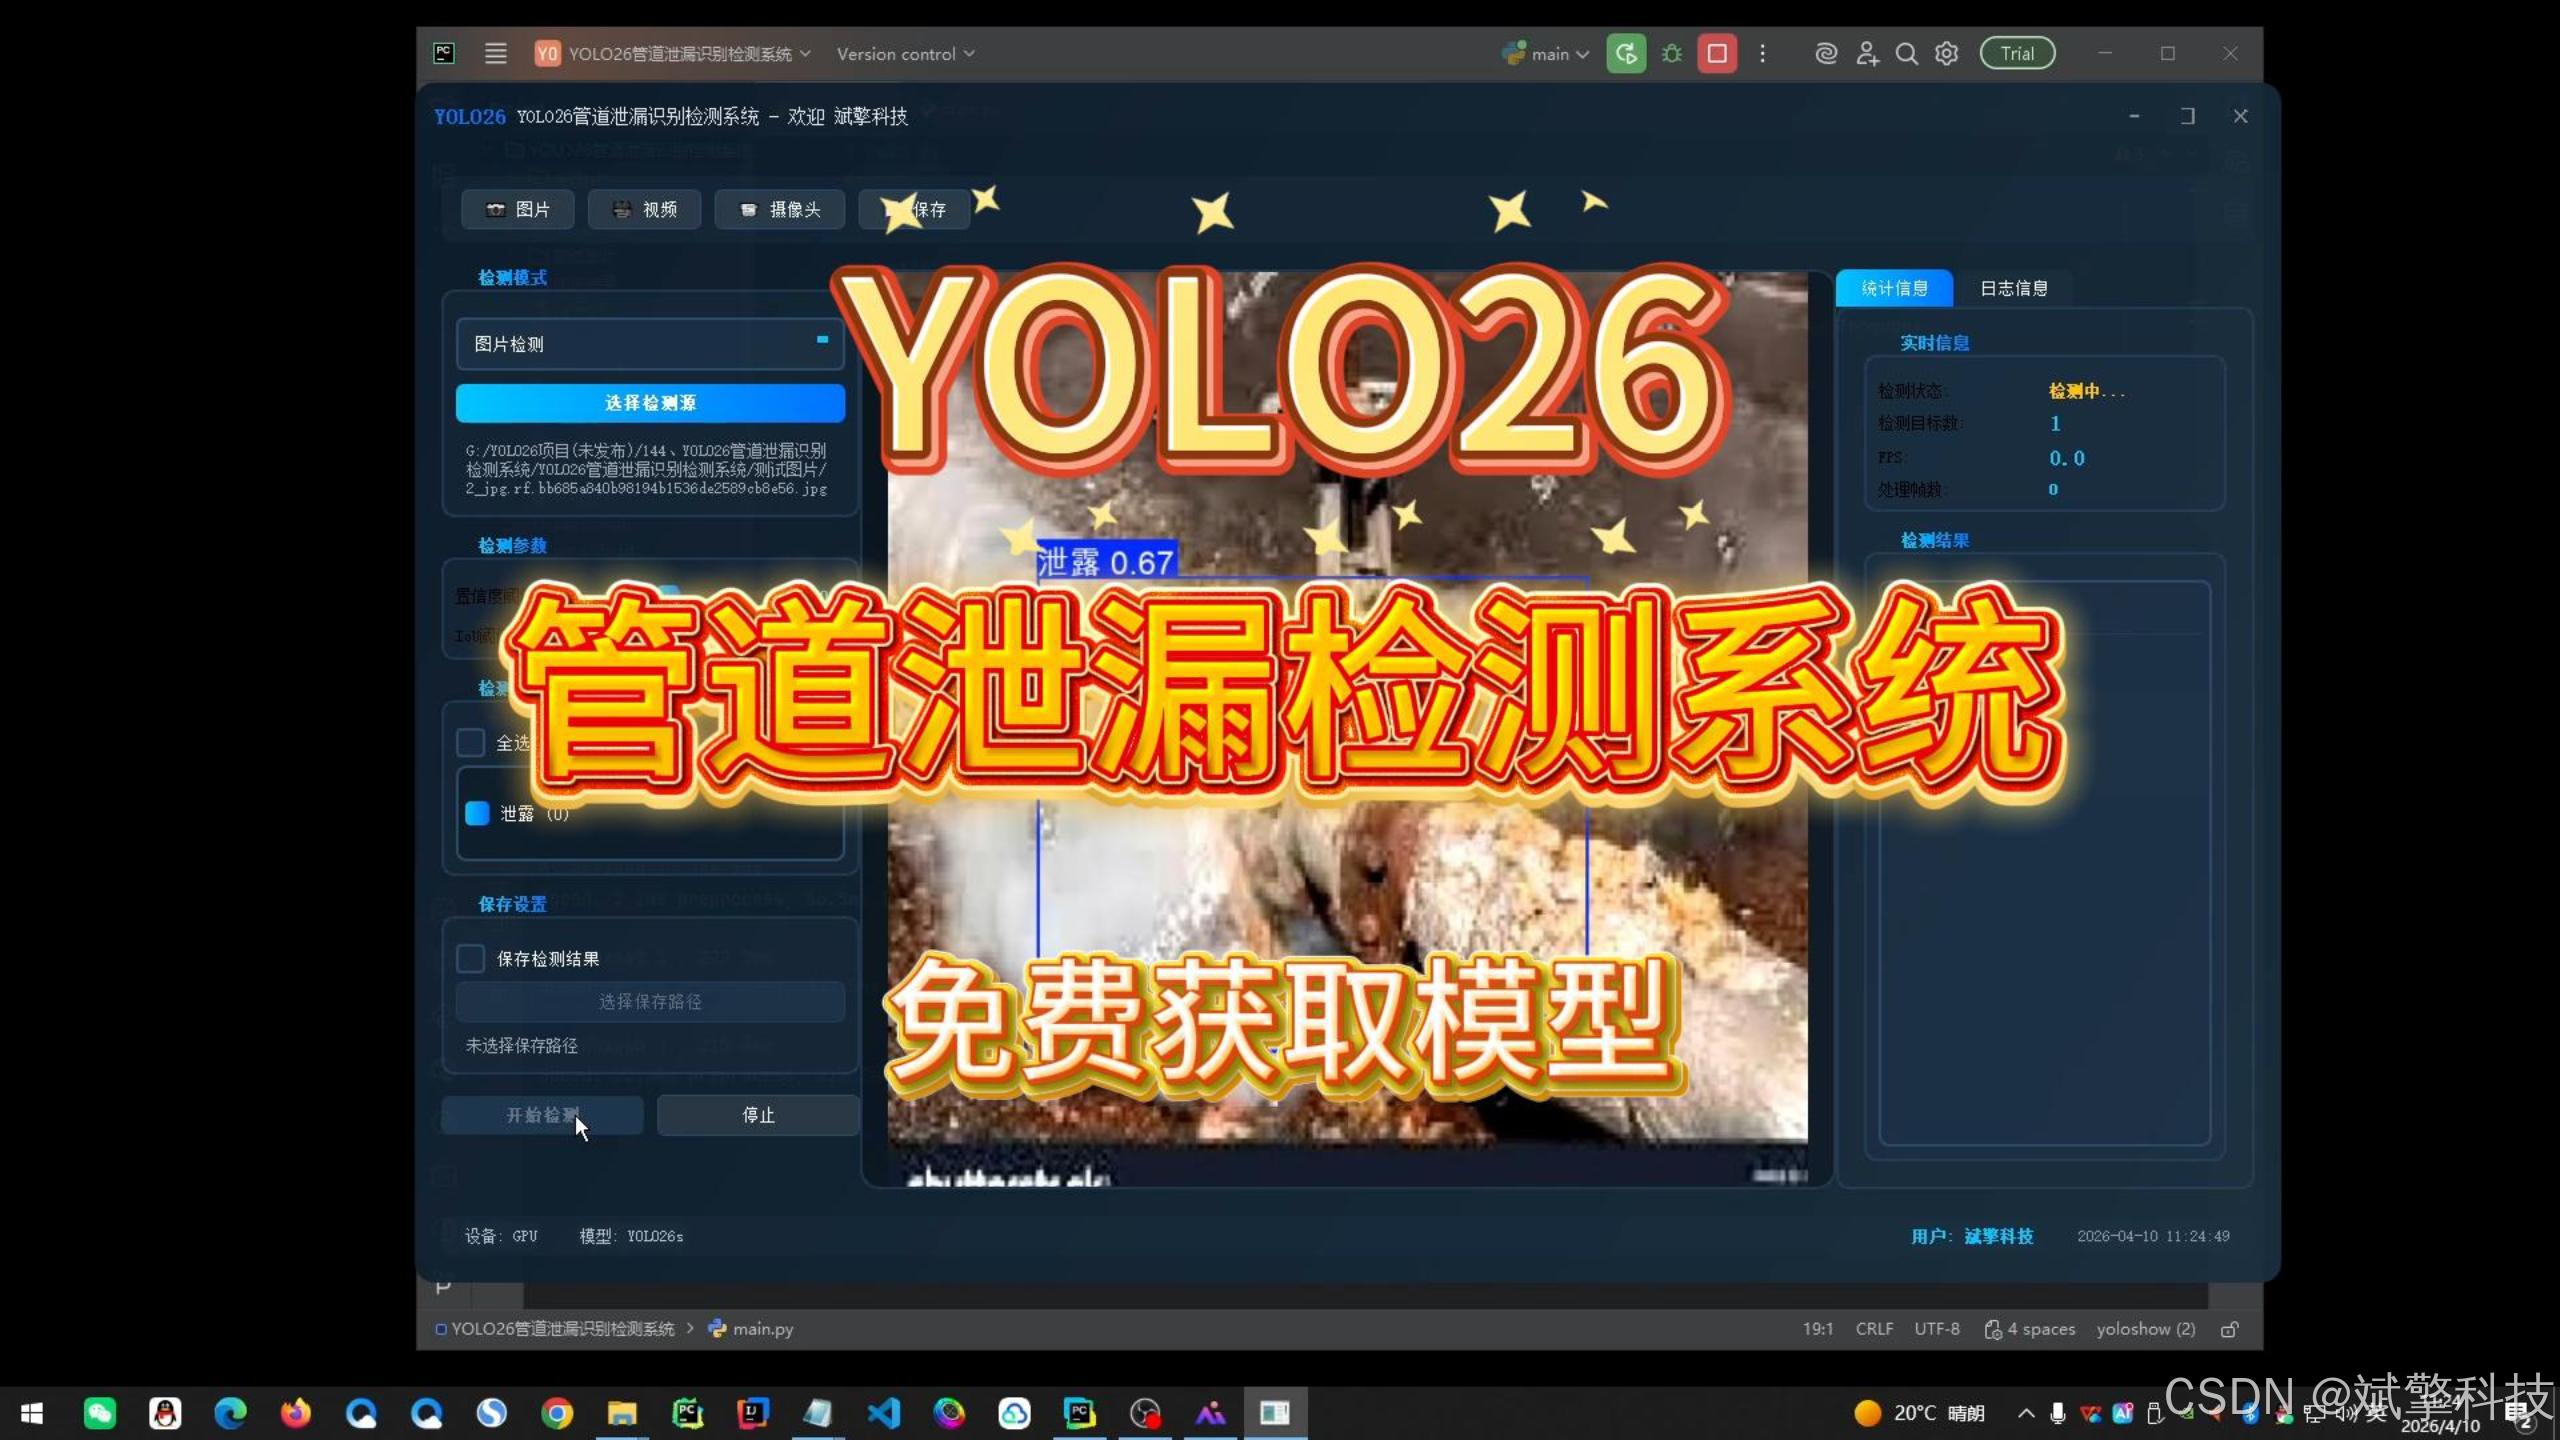Click the Trial license button in PyCharm
The width and height of the screenshot is (2560, 1440).
(2017, 54)
